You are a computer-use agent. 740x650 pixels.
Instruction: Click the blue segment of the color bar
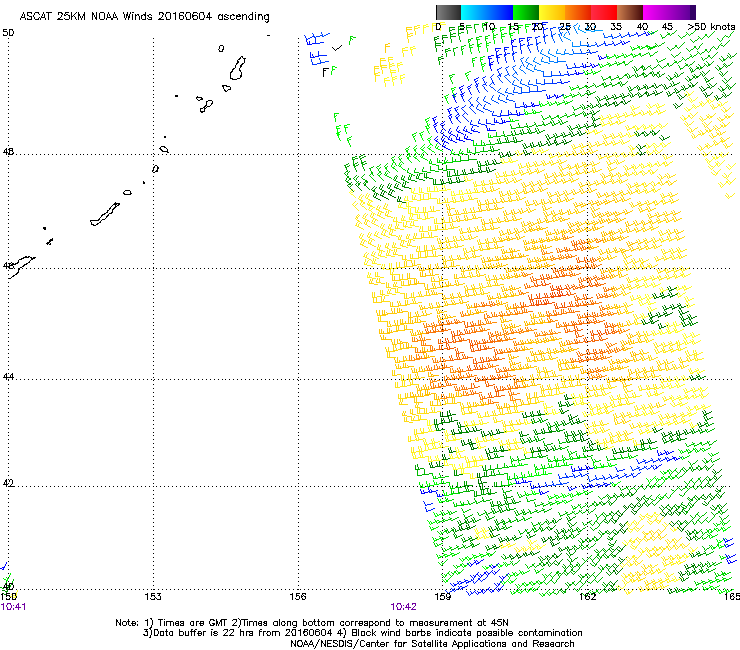coord(500,12)
